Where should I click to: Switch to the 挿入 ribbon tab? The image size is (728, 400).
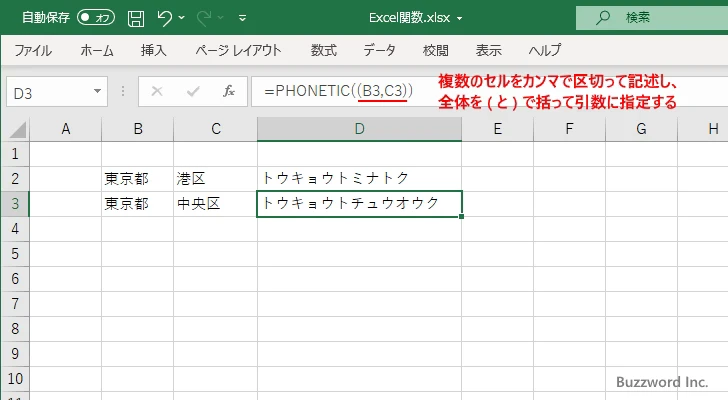coord(153,50)
